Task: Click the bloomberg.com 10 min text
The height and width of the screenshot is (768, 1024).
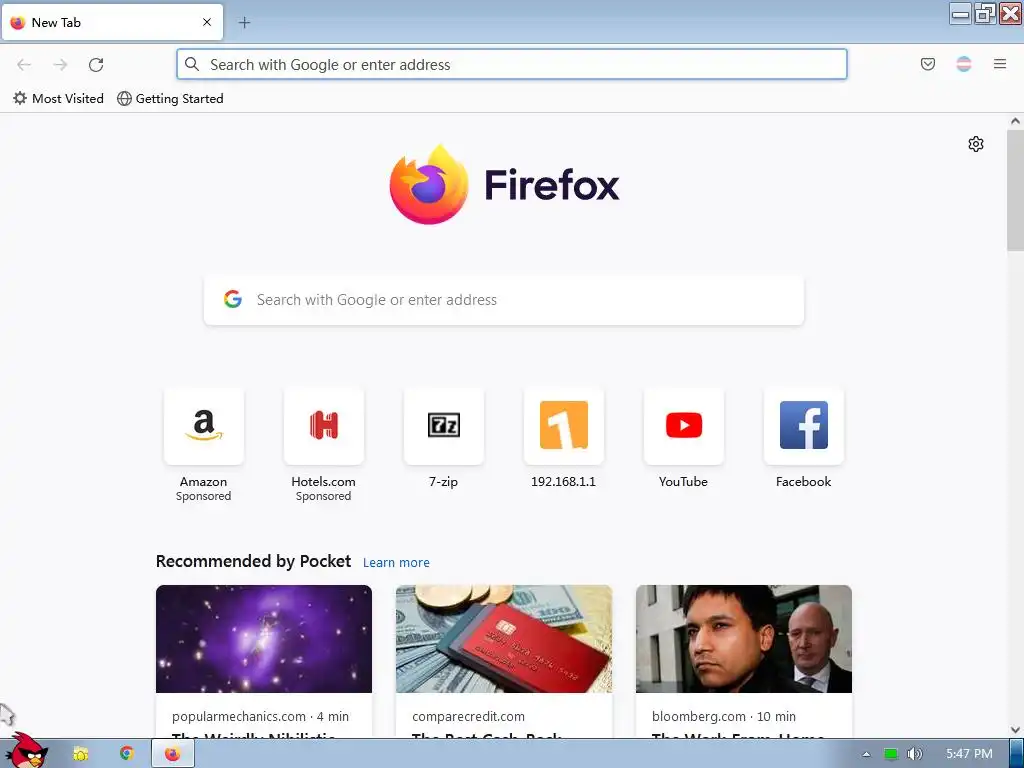Action: [x=724, y=716]
